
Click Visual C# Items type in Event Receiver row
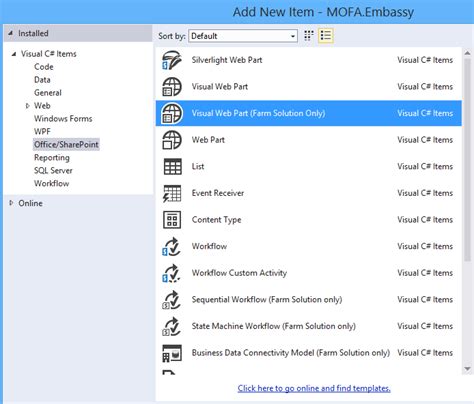[425, 193]
